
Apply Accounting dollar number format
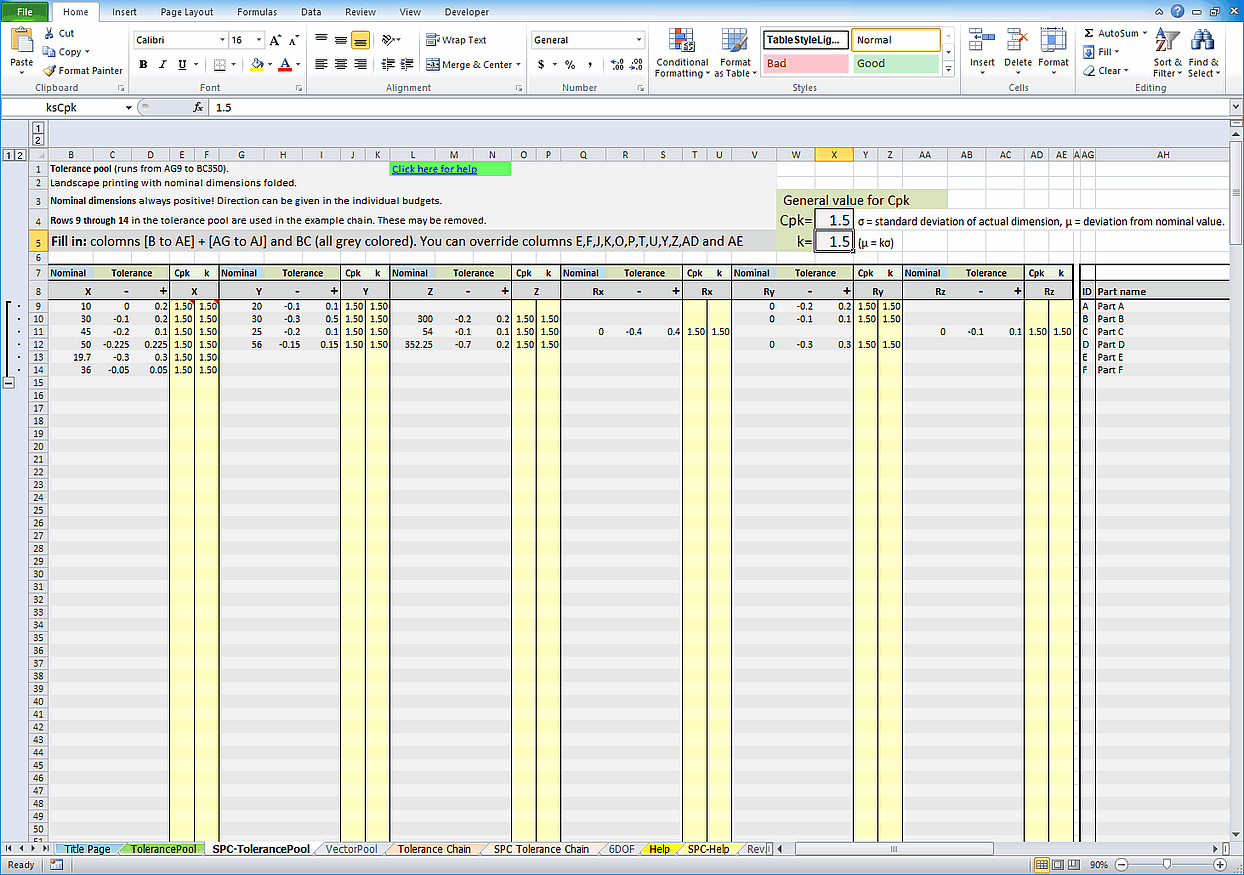541,64
